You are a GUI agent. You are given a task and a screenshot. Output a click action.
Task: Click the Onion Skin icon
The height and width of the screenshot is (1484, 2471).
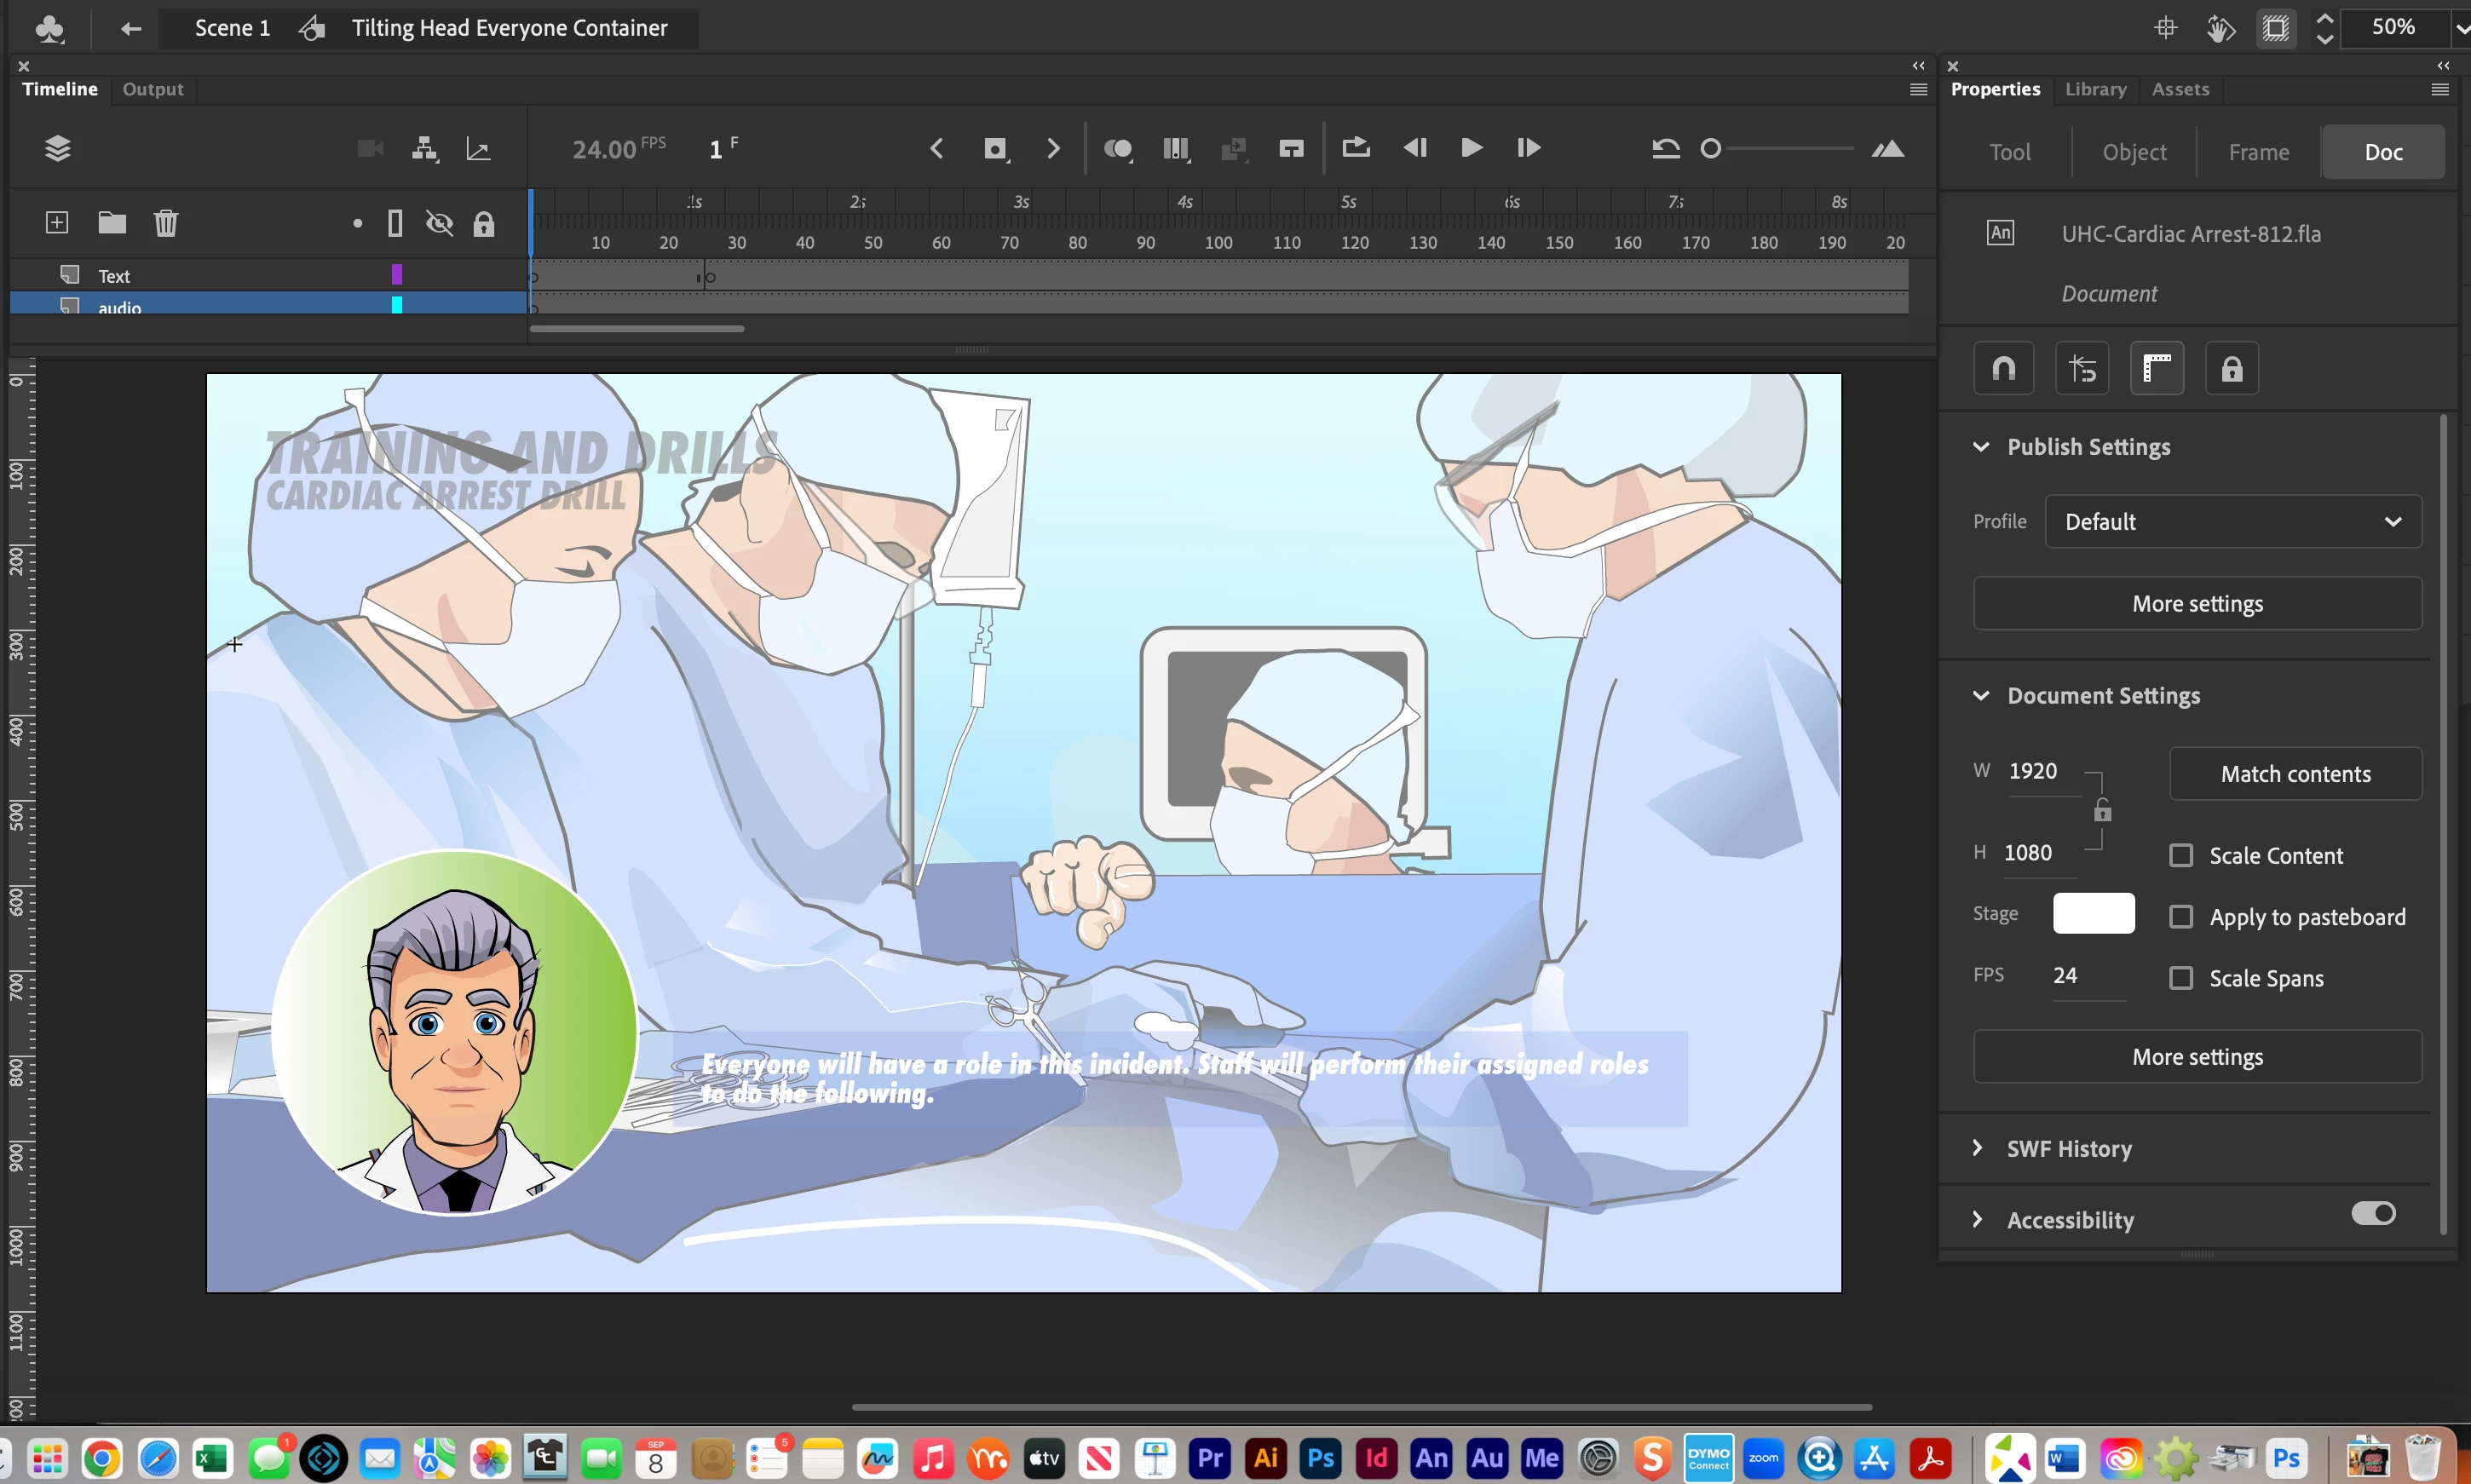click(1117, 149)
